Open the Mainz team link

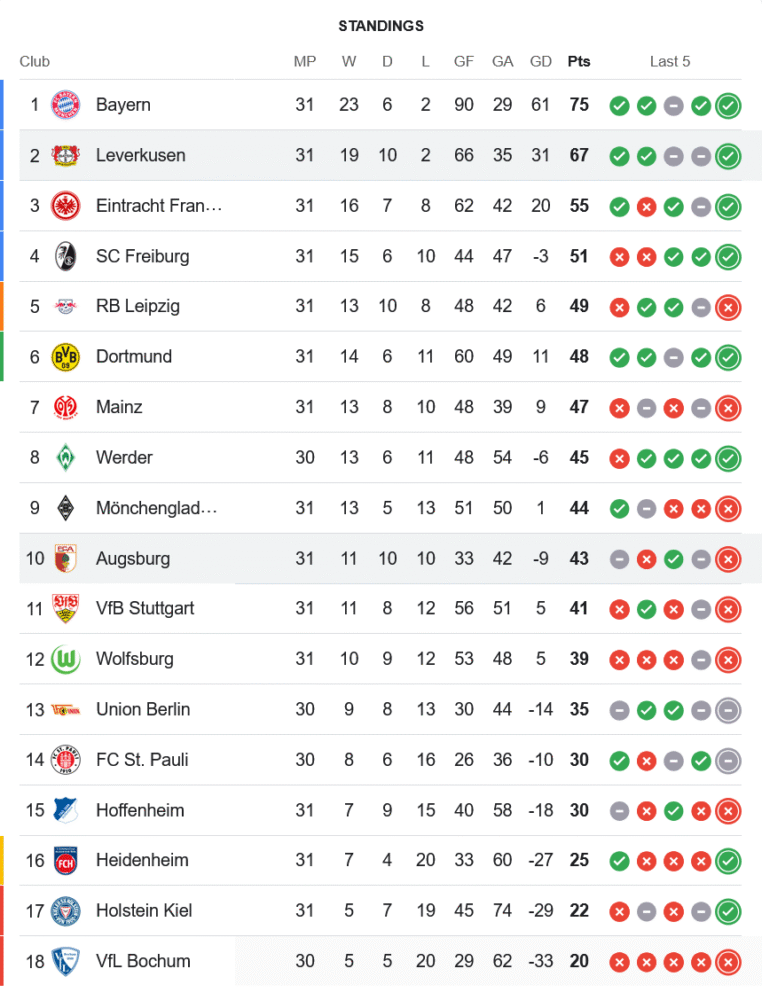pyautogui.click(x=119, y=407)
